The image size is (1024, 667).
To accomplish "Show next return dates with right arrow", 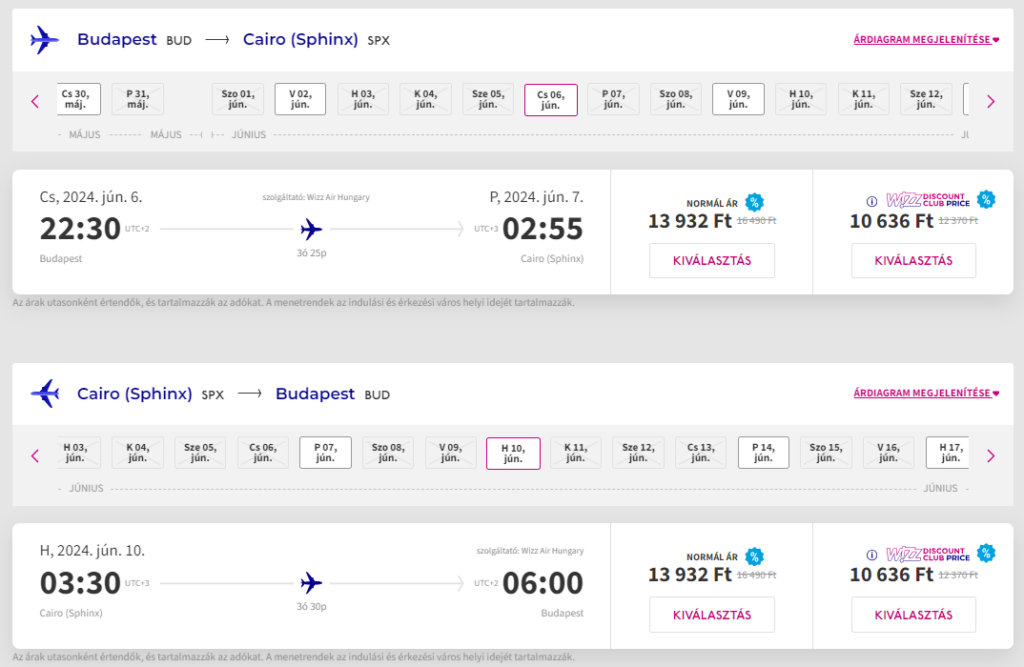I will click(x=991, y=455).
